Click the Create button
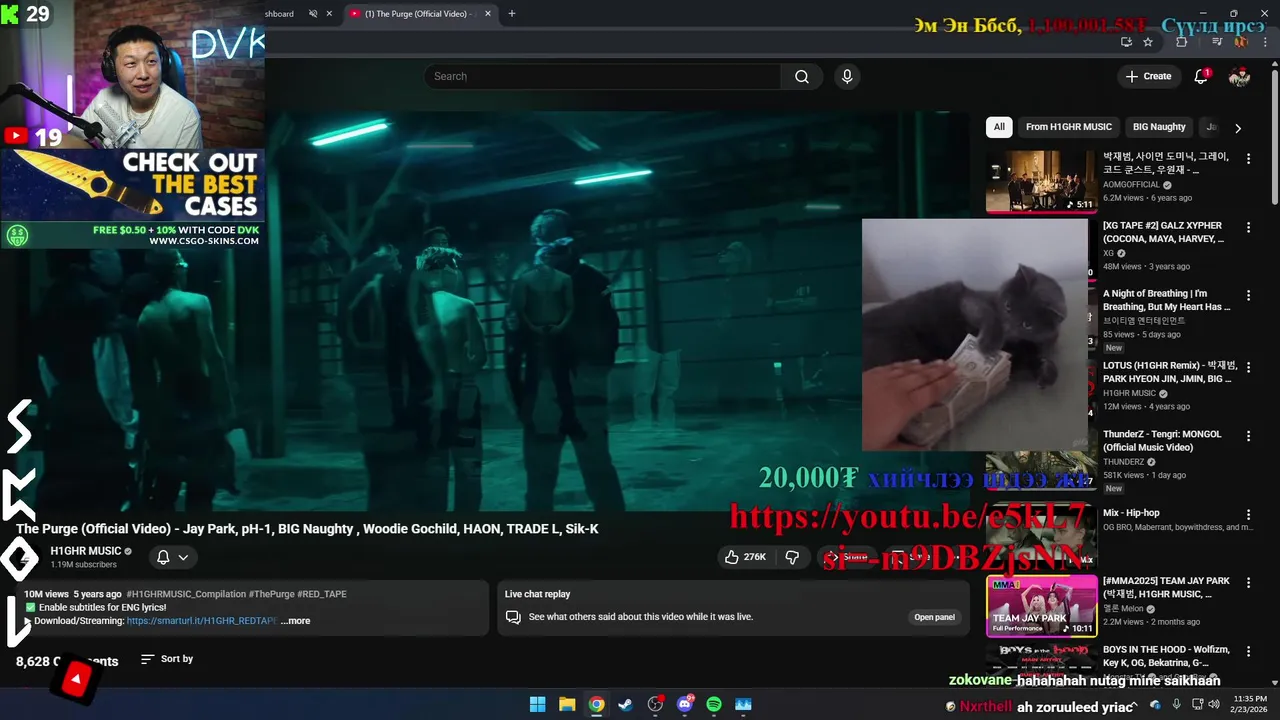Image resolution: width=1280 pixels, height=720 pixels. 1148,76
